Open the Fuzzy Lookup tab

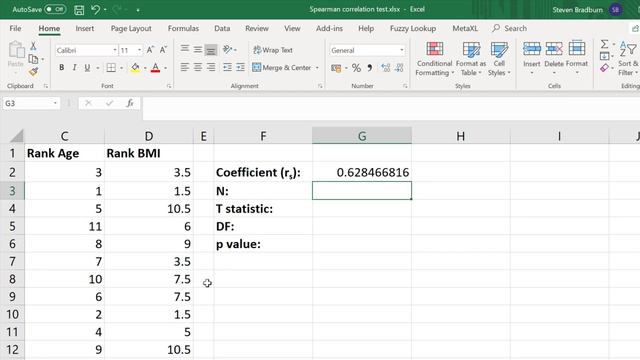[x=413, y=28]
